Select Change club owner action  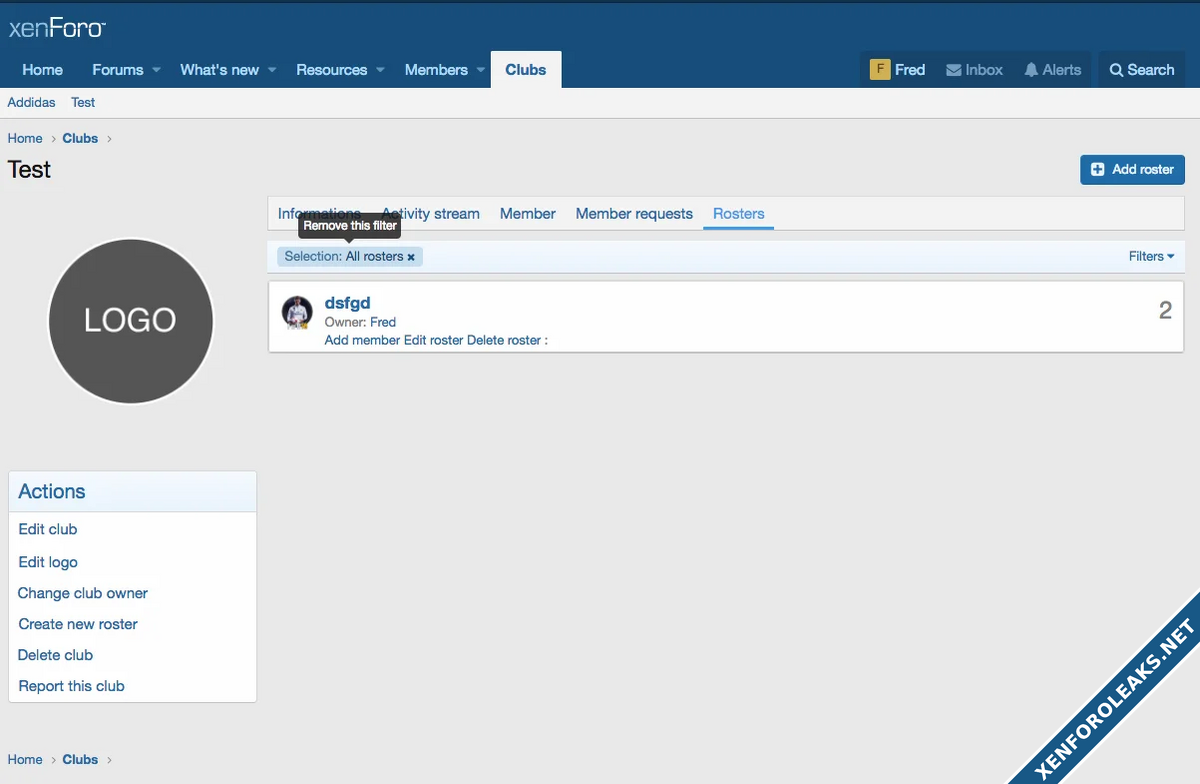click(x=83, y=593)
